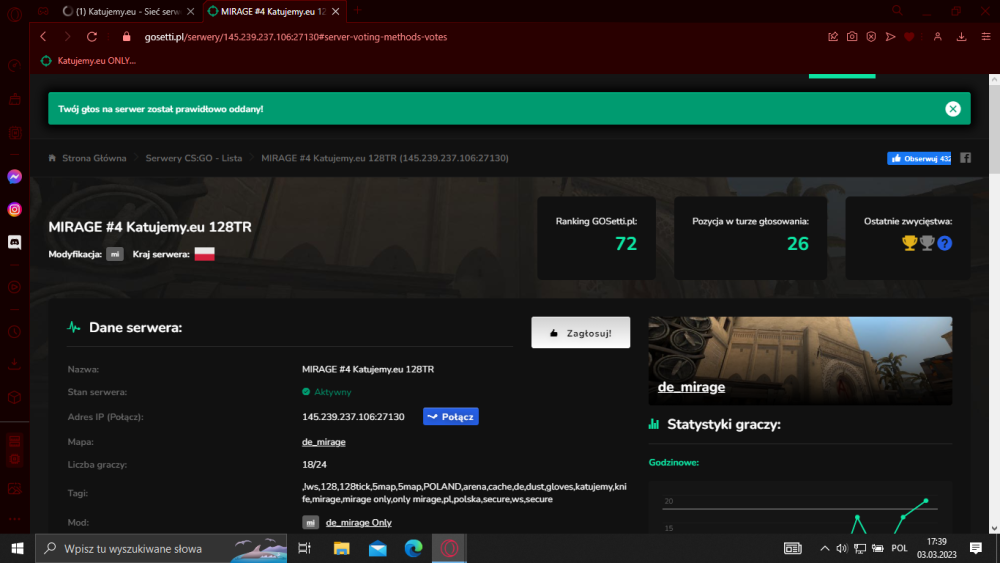The height and width of the screenshot is (563, 1000).
Task: Take a snapshot with camera icon
Action: [852, 37]
